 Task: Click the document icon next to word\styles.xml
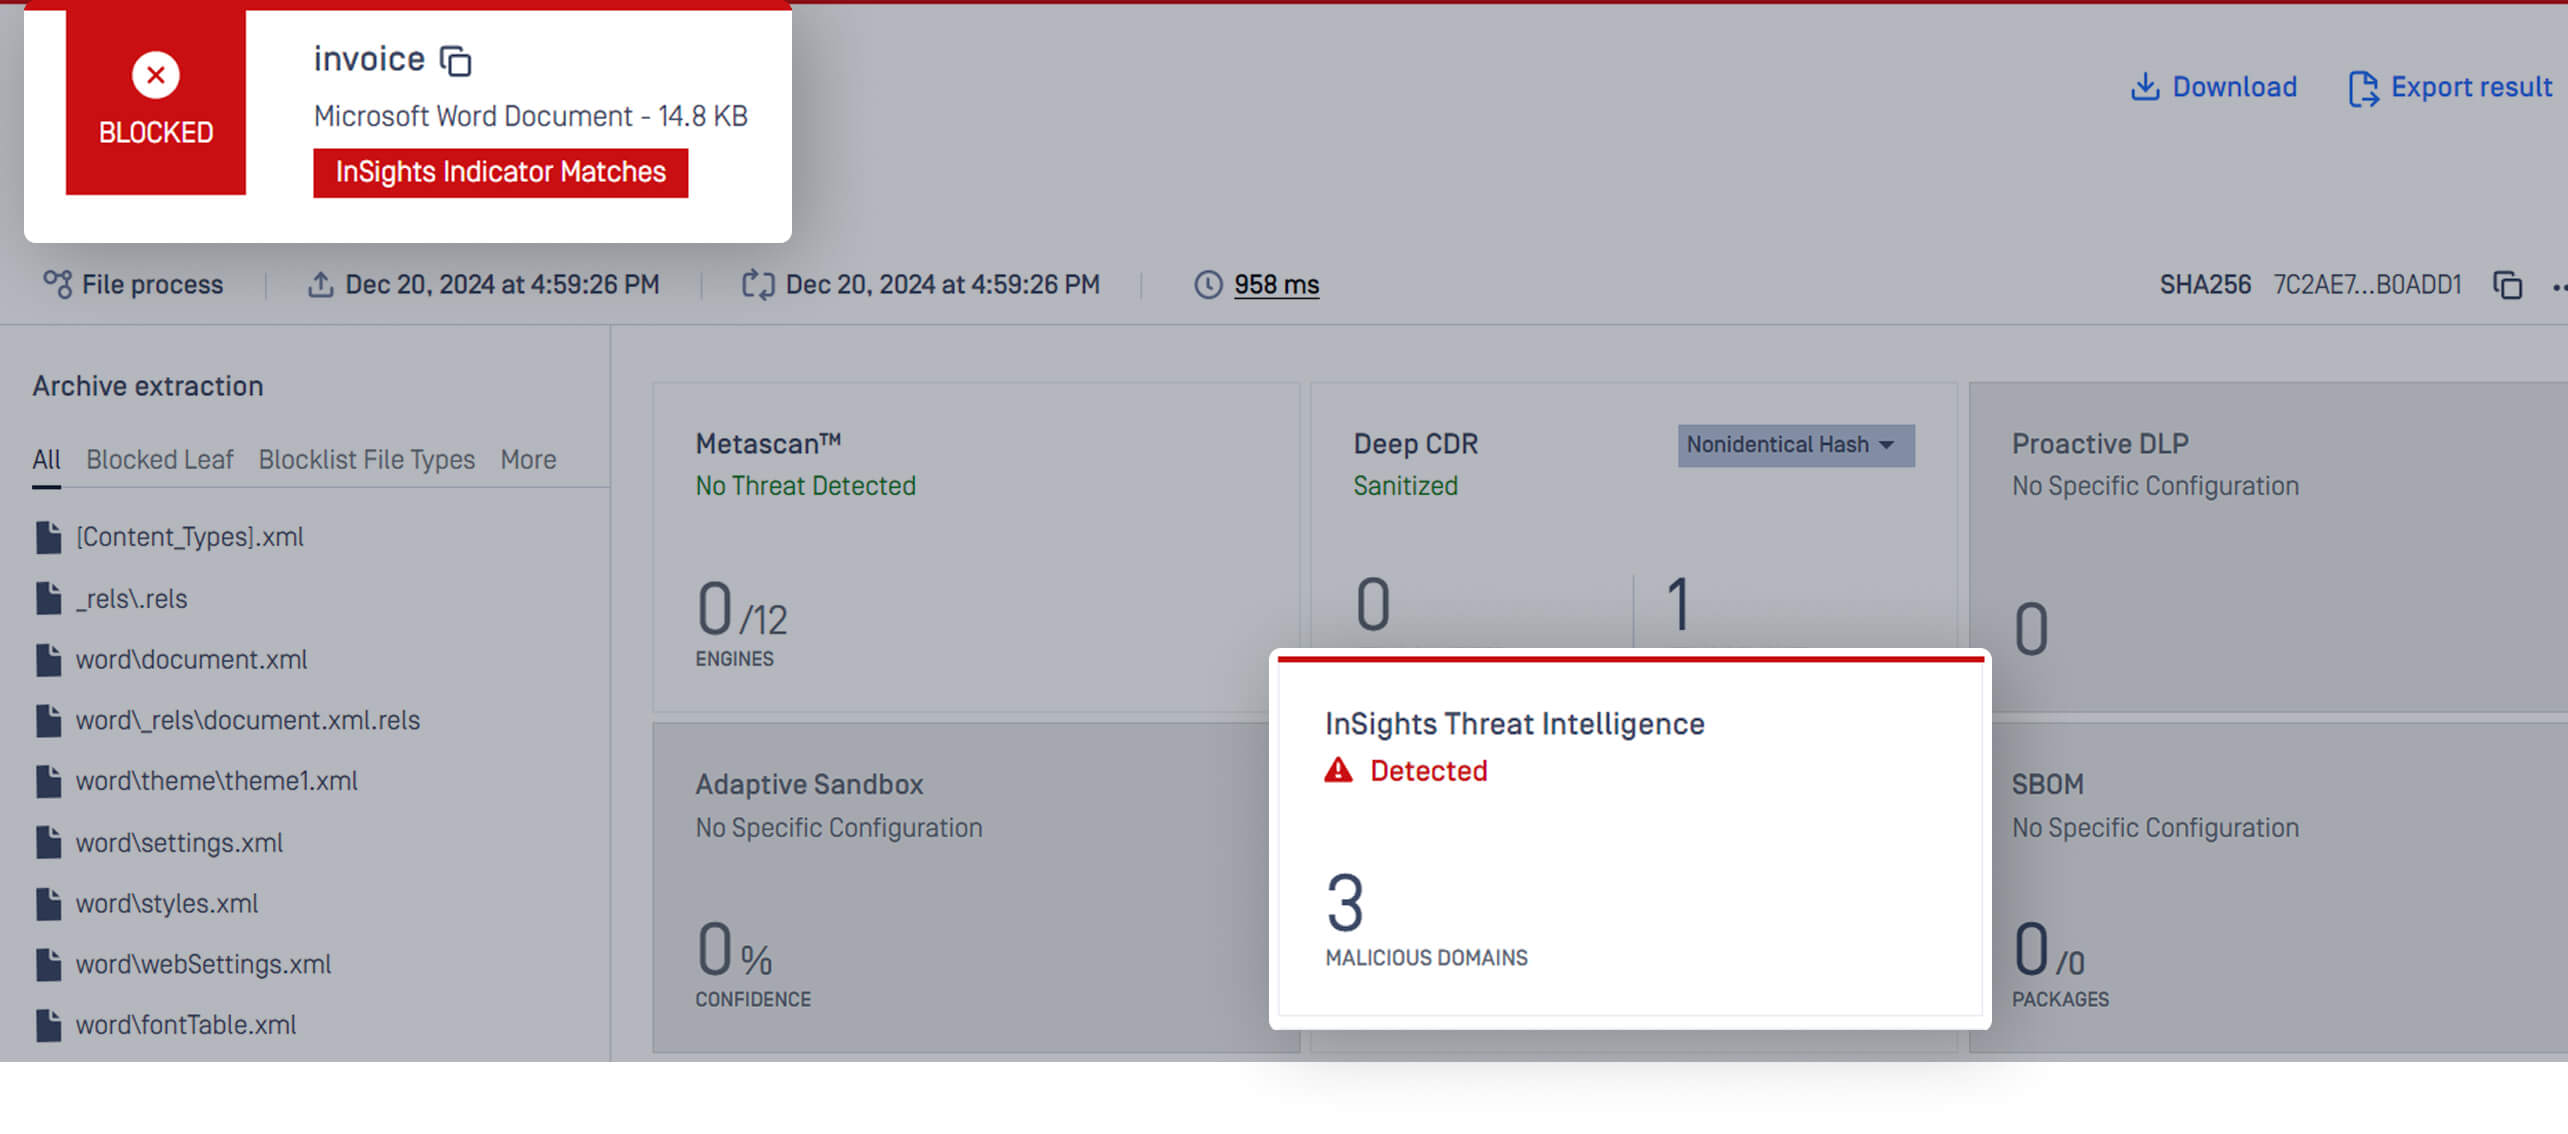tap(47, 903)
